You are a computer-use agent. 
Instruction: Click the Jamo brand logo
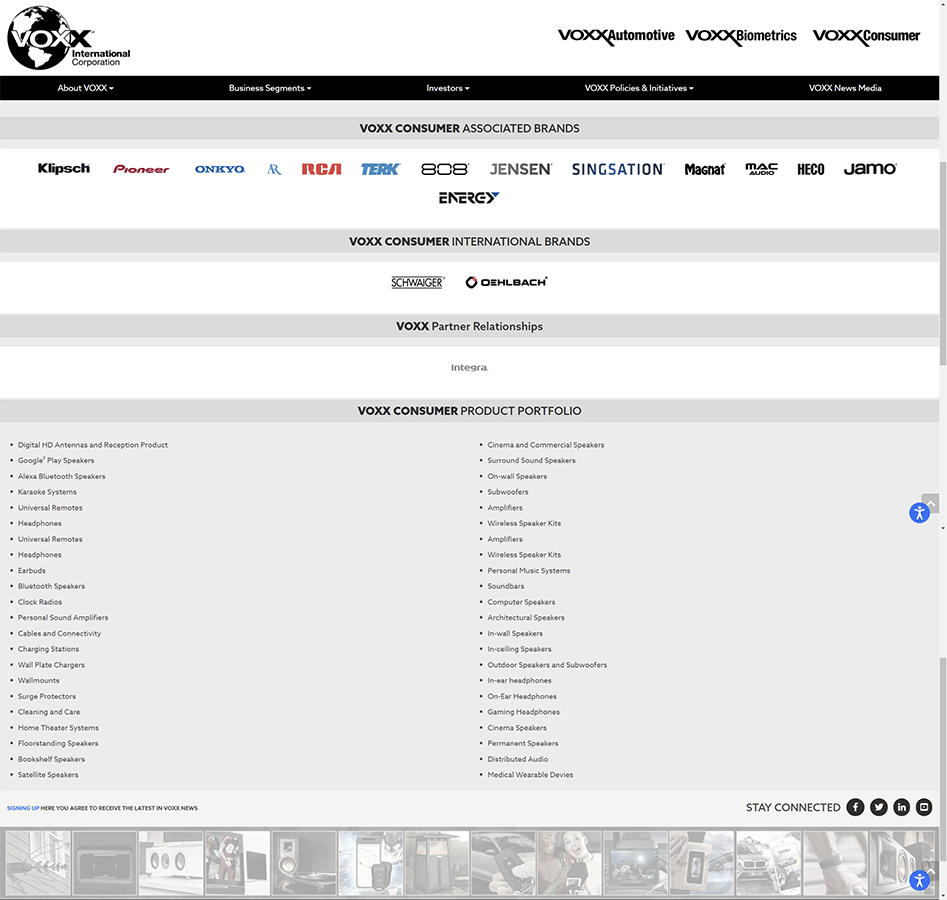pos(870,169)
